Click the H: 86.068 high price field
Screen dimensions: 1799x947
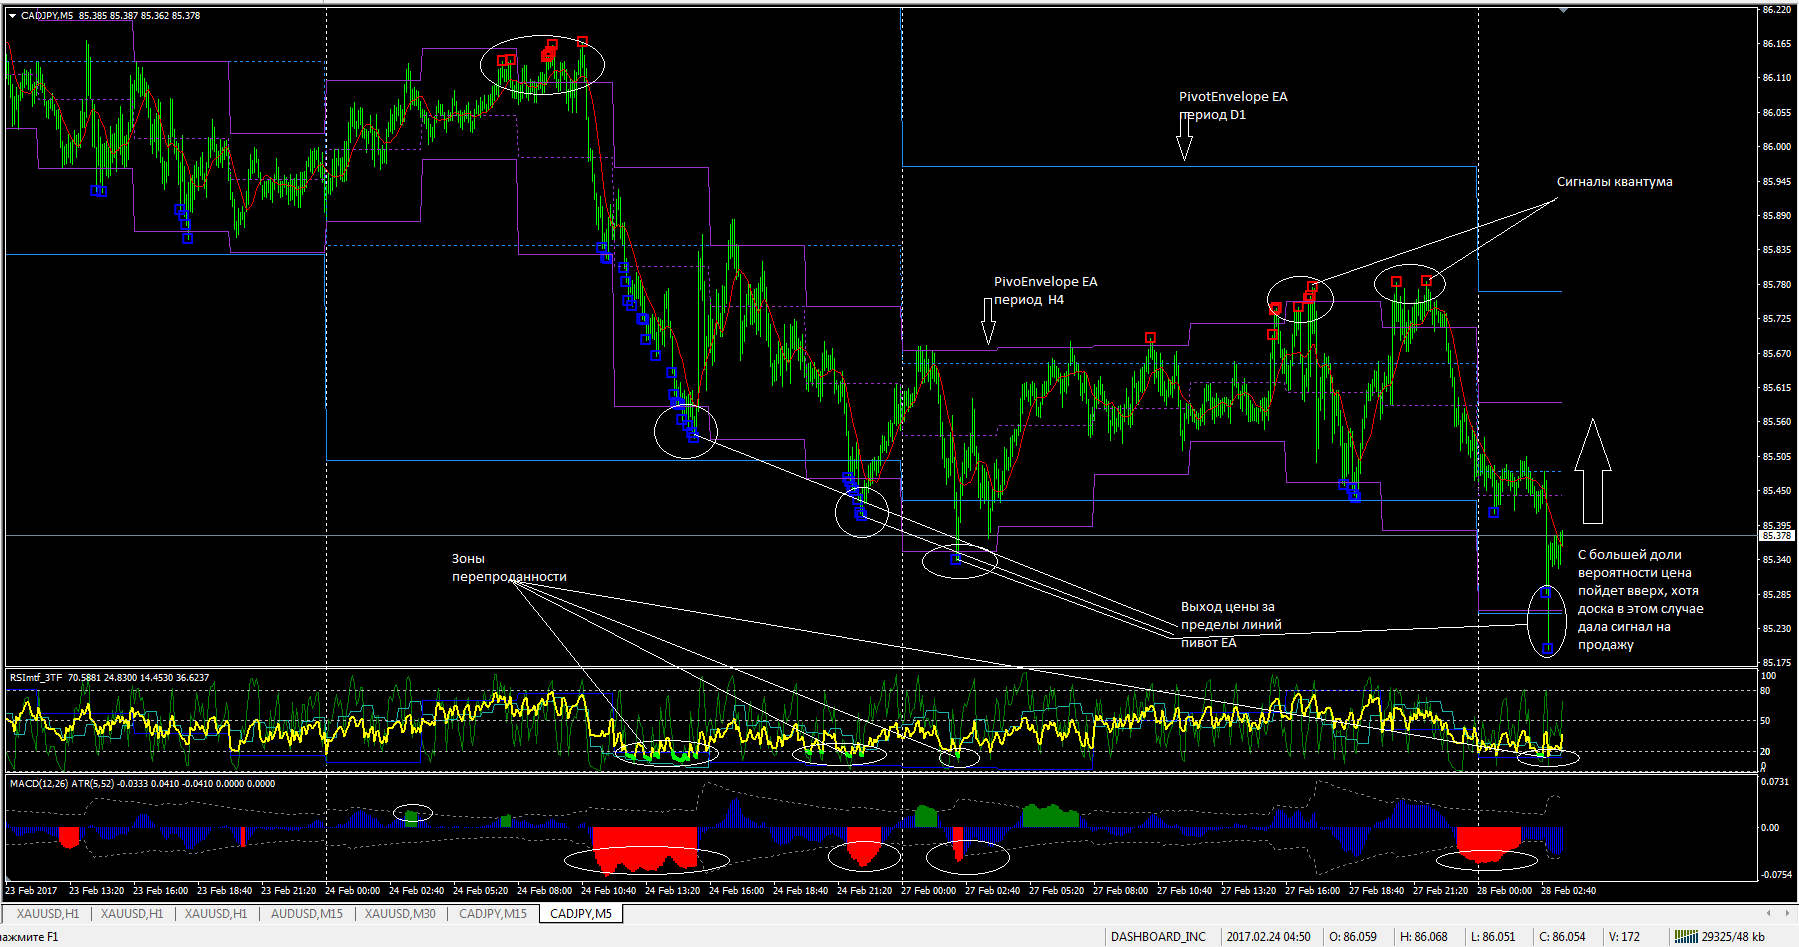(x=1423, y=936)
